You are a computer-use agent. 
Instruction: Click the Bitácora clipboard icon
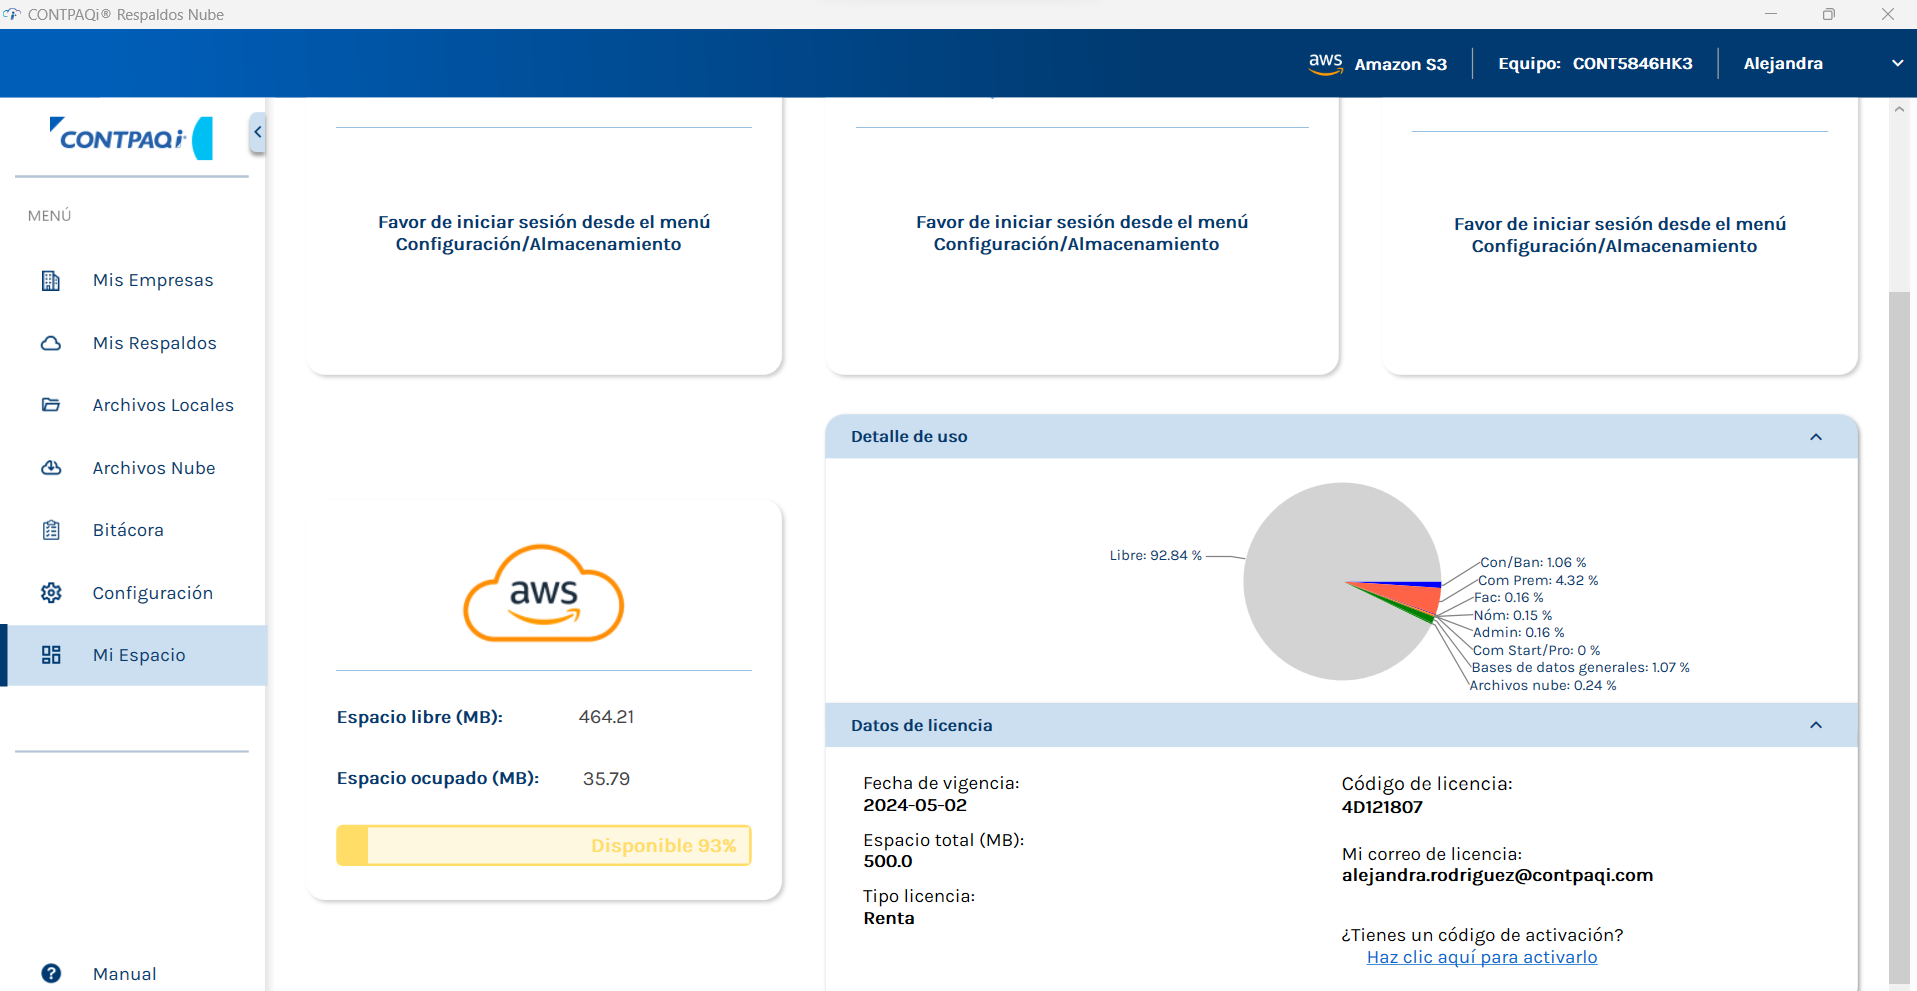[x=51, y=530]
